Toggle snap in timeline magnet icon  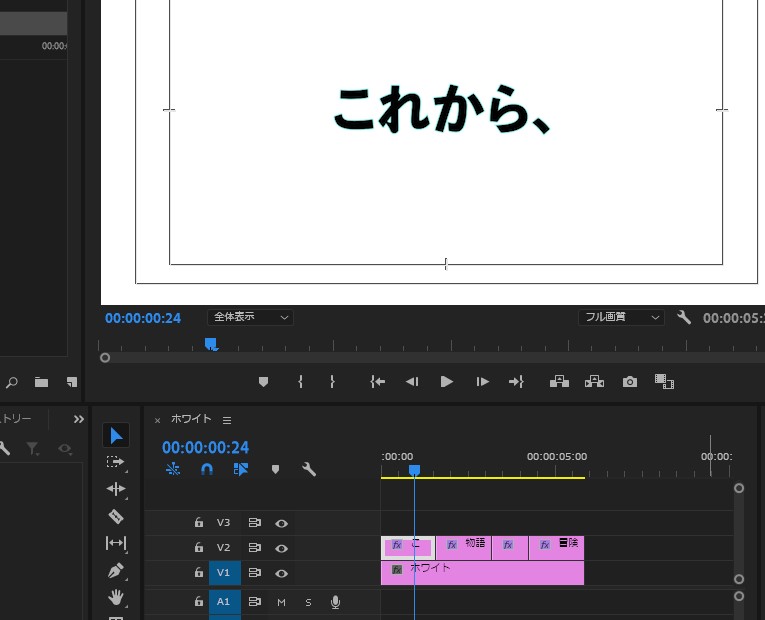click(207, 469)
